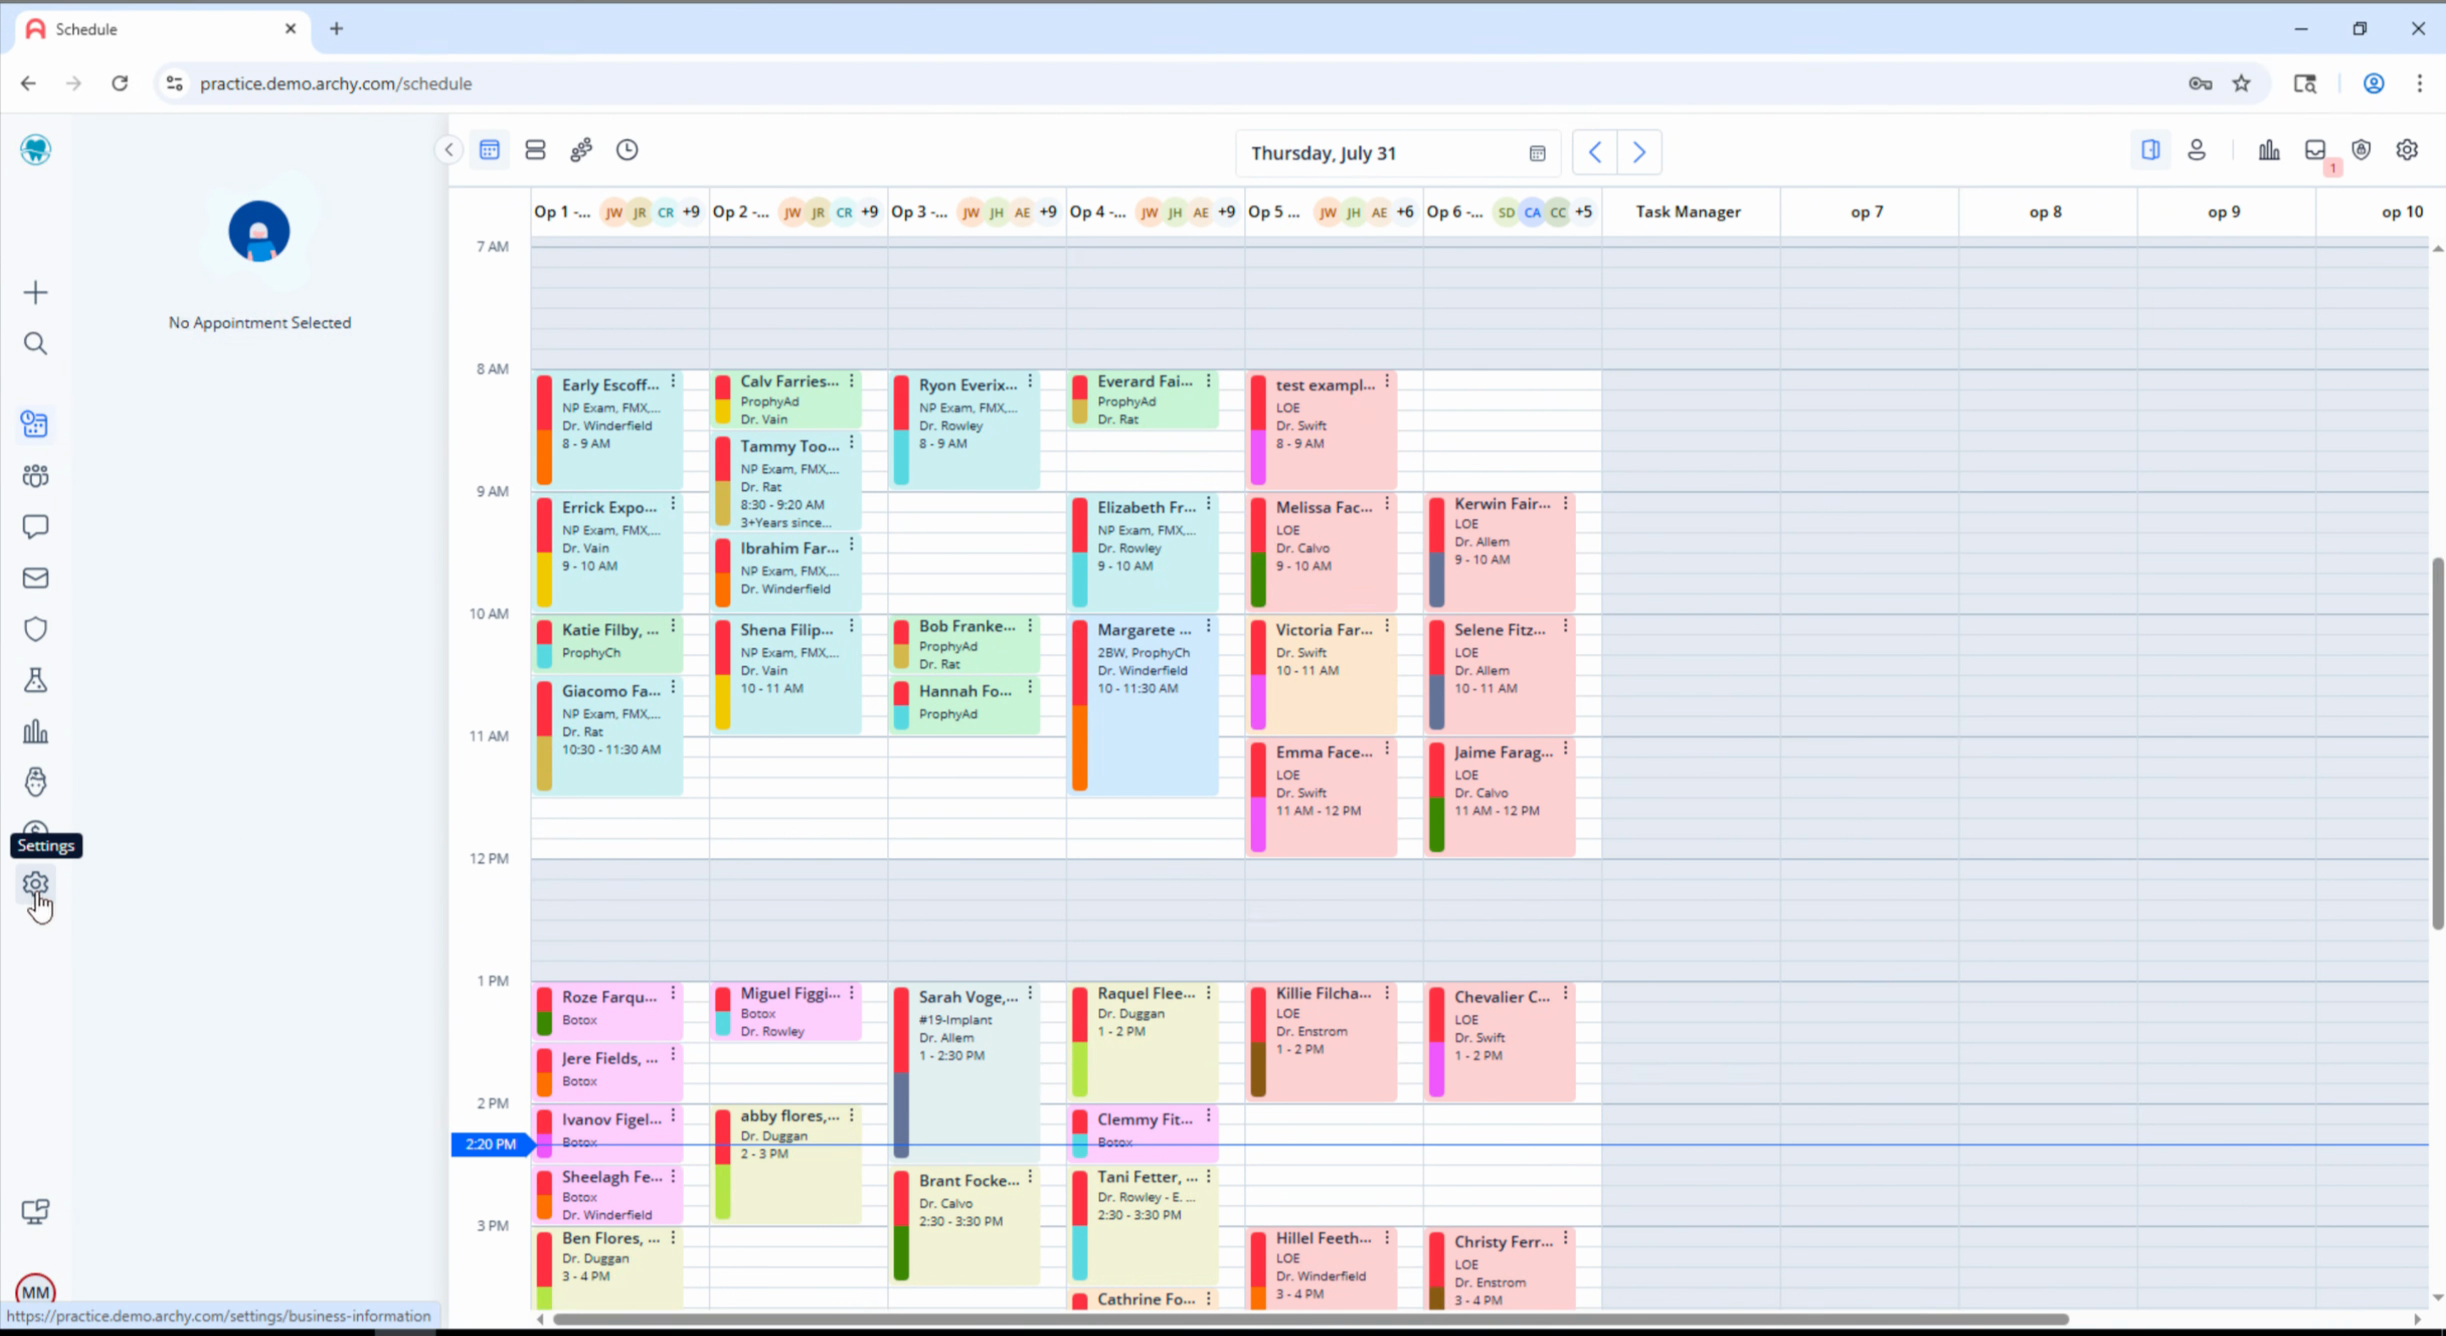Open the monitor device icon in sidebar

(35, 1211)
